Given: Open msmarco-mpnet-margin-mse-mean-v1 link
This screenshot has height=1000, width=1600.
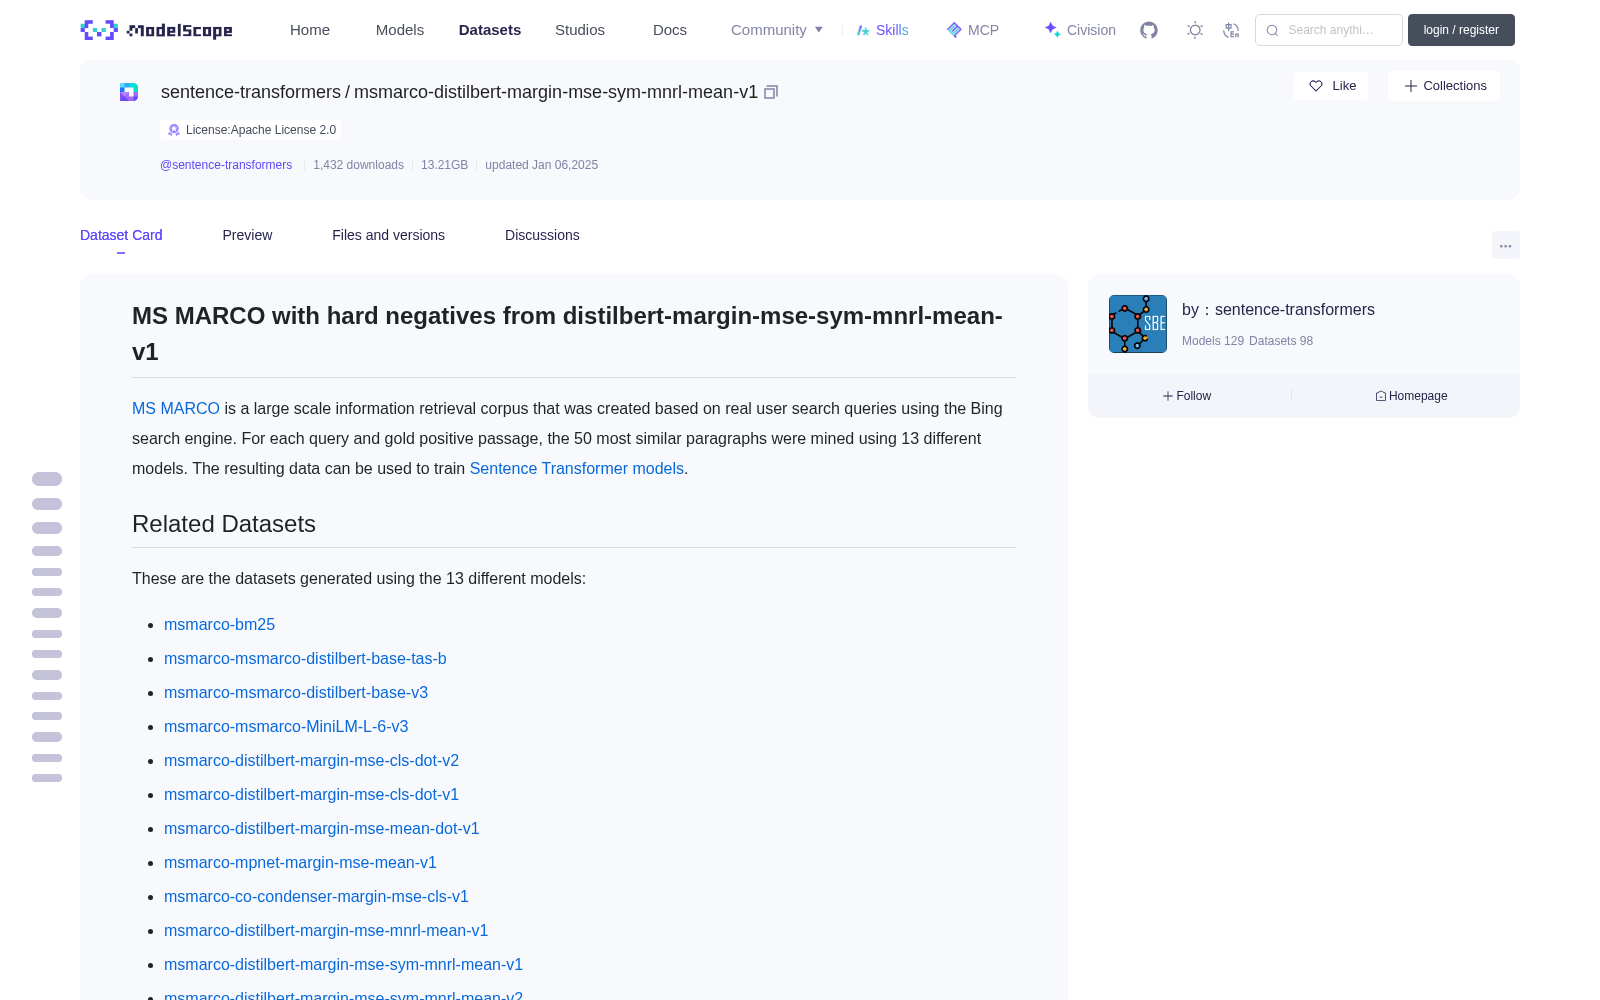Looking at the screenshot, I should point(300,862).
